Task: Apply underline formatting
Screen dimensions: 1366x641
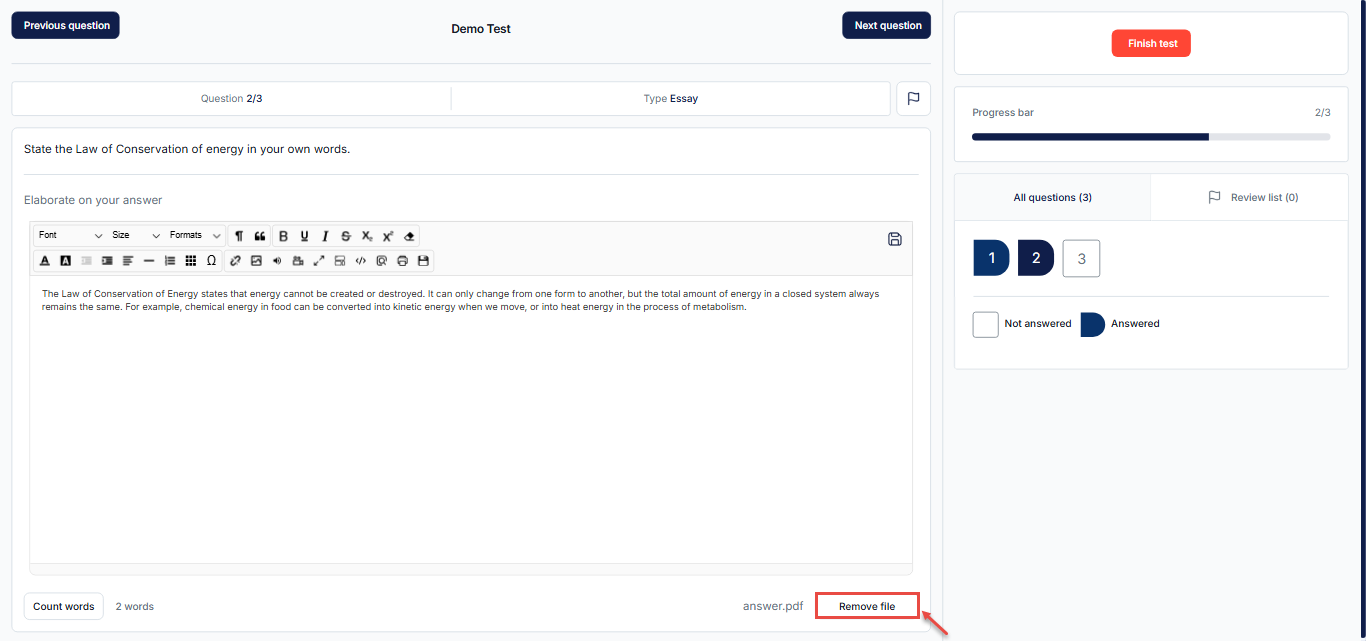Action: pos(304,236)
